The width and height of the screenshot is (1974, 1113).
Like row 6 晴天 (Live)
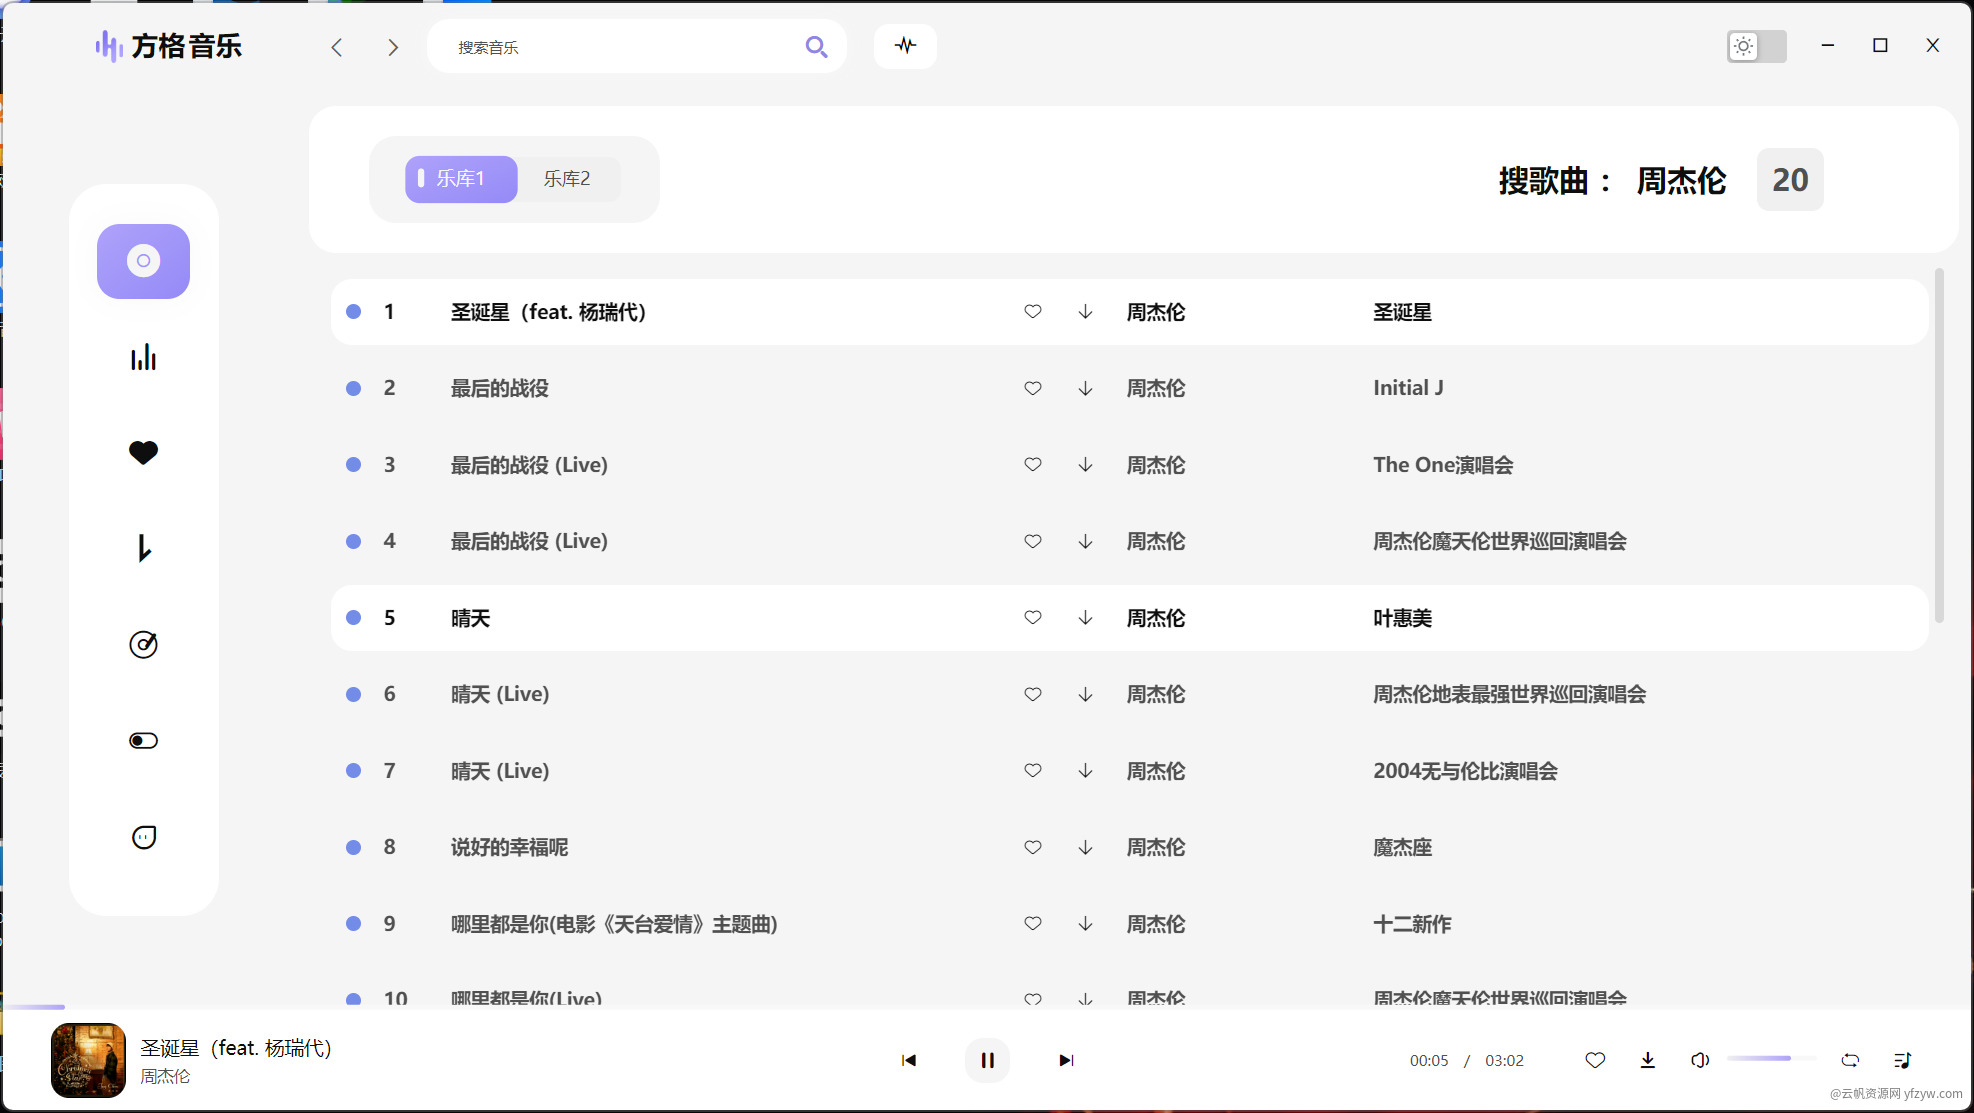click(1033, 694)
